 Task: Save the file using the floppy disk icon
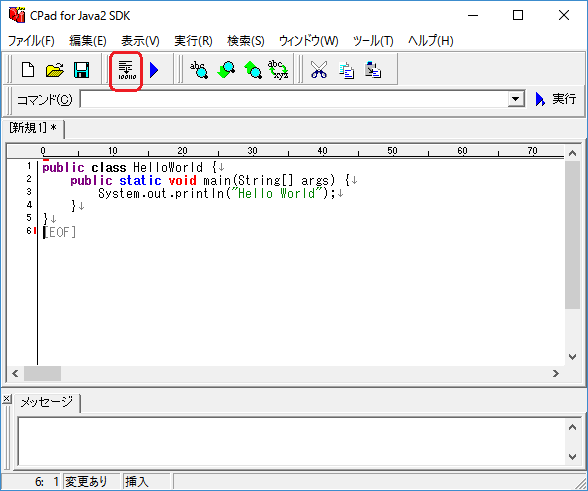pos(81,70)
